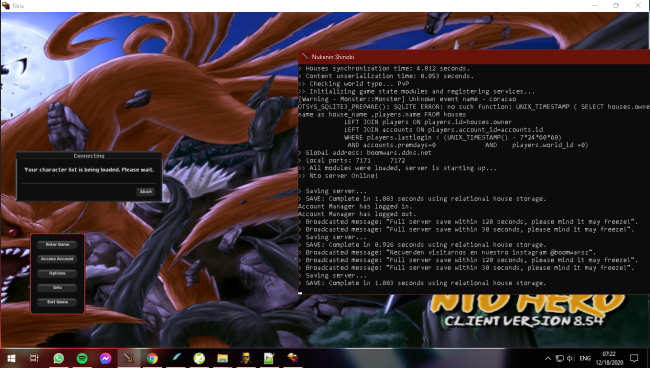Click 'Account Manager has logged out.' line
The image size is (650, 368).
[357, 214]
